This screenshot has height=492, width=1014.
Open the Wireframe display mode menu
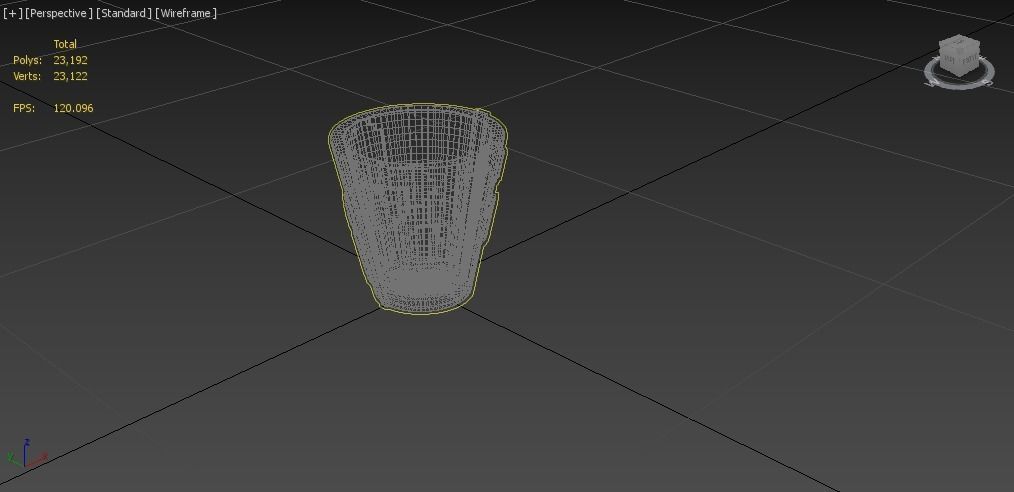pyautogui.click(x=186, y=13)
